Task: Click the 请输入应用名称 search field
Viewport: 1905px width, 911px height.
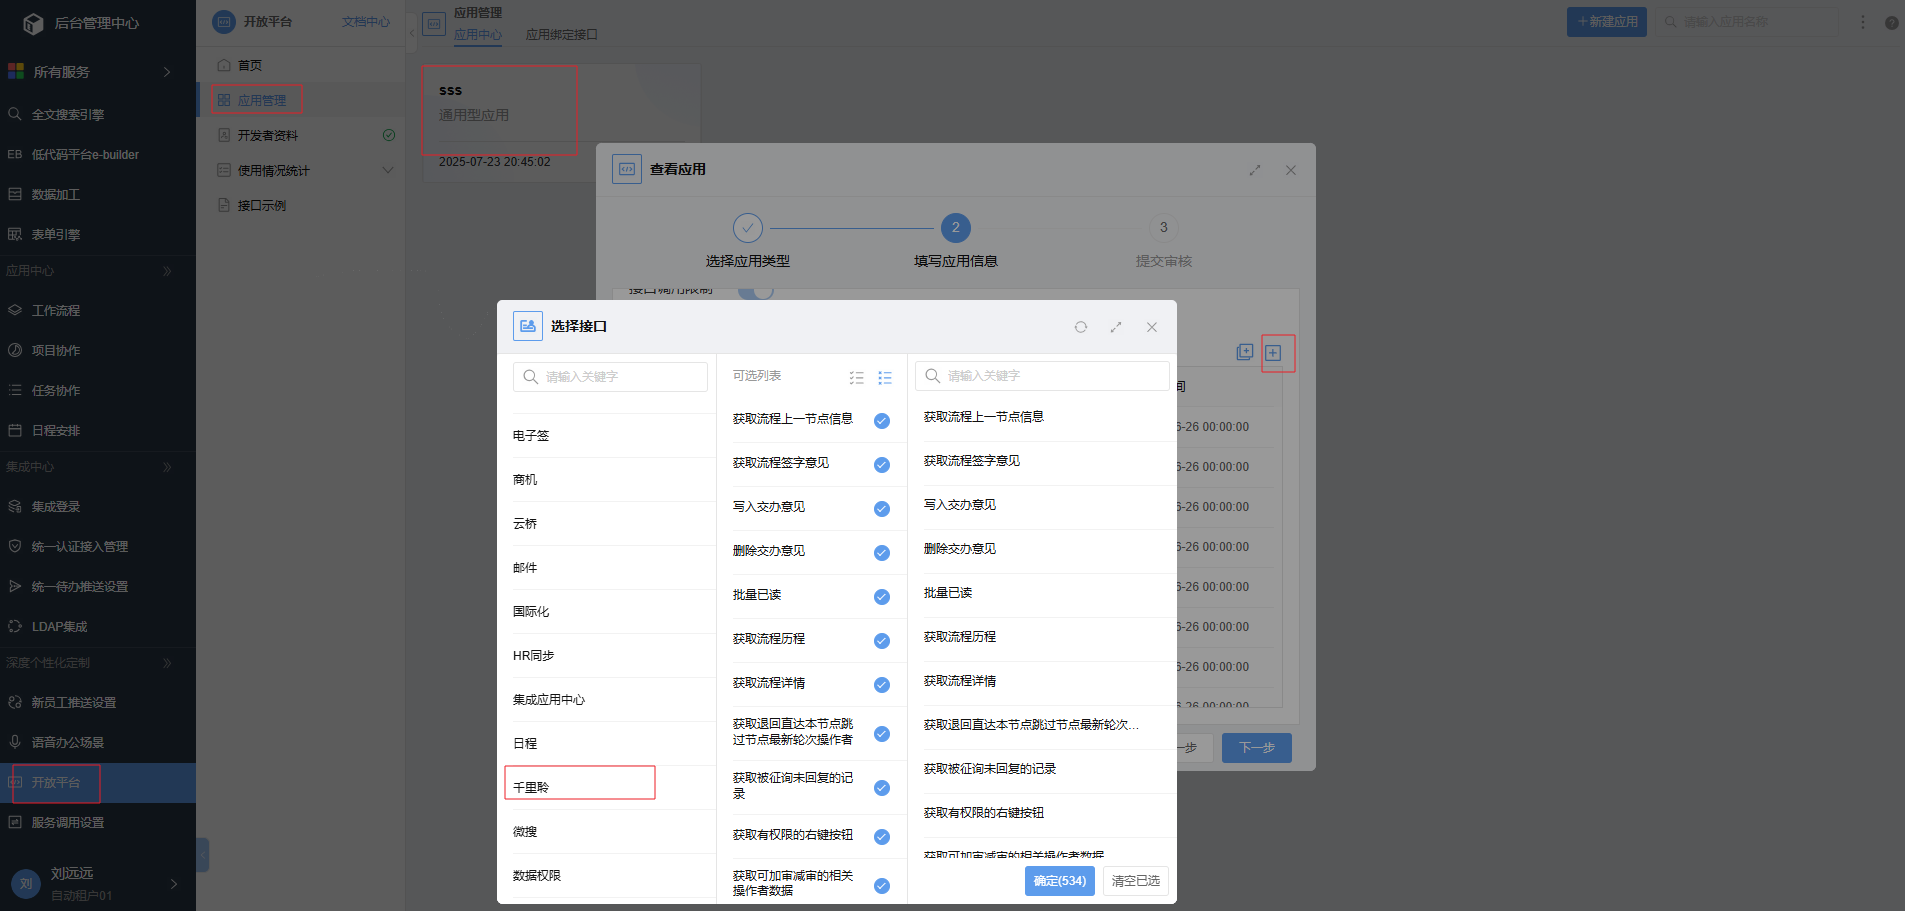Action: [1748, 22]
